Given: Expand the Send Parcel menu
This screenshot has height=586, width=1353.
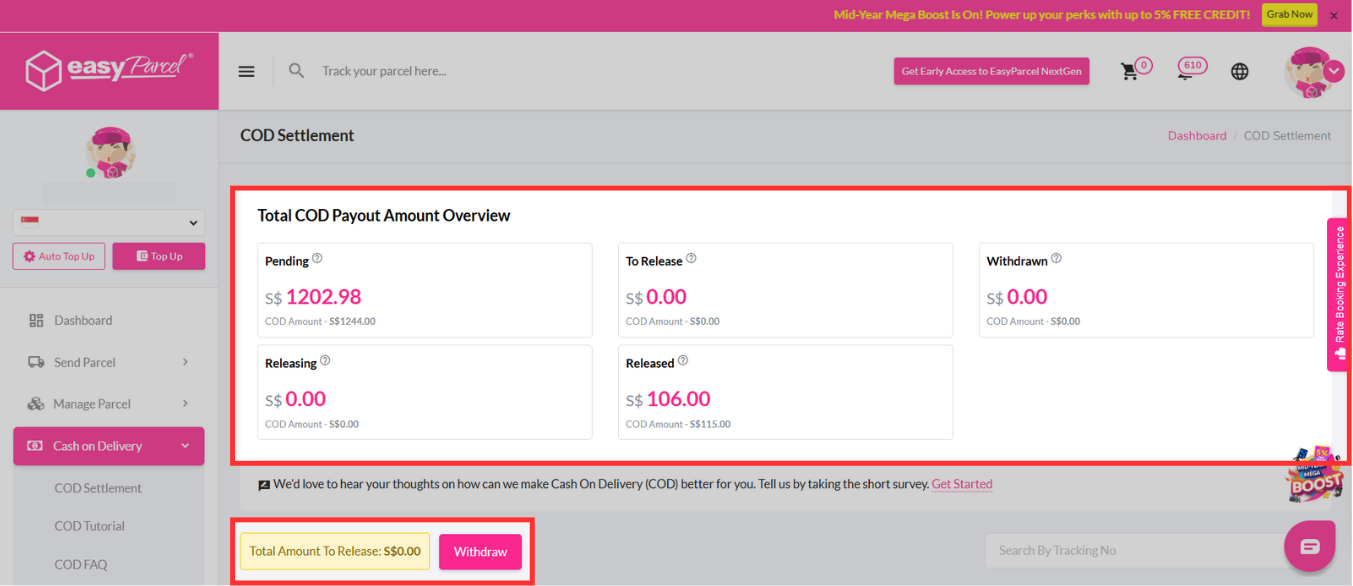Looking at the screenshot, I should coord(109,362).
